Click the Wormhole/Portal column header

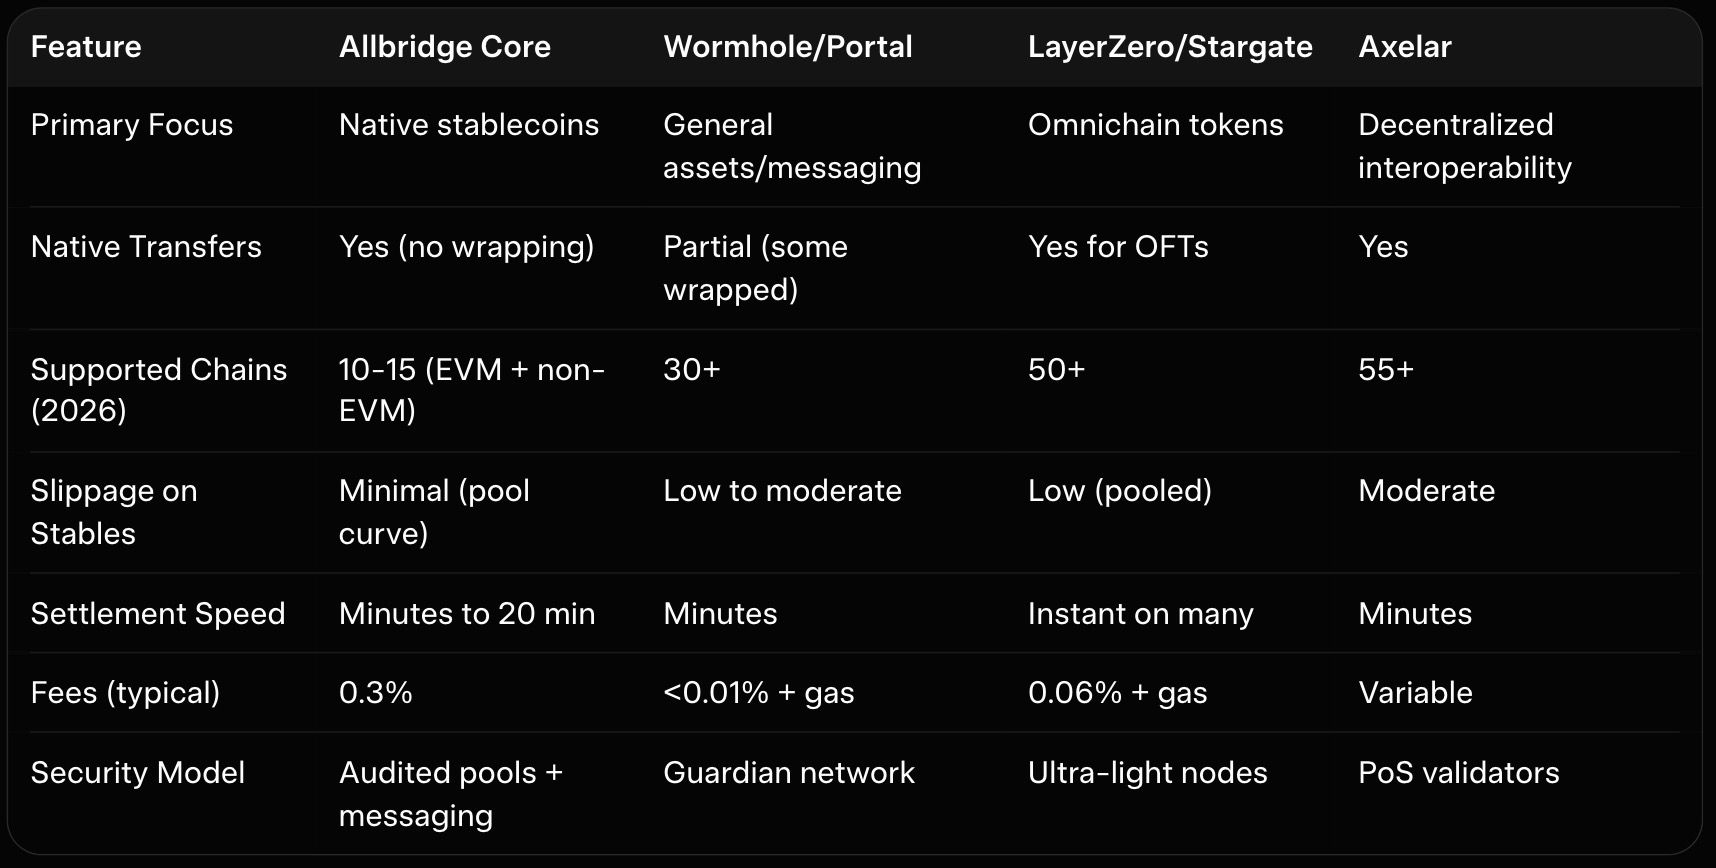pos(787,47)
